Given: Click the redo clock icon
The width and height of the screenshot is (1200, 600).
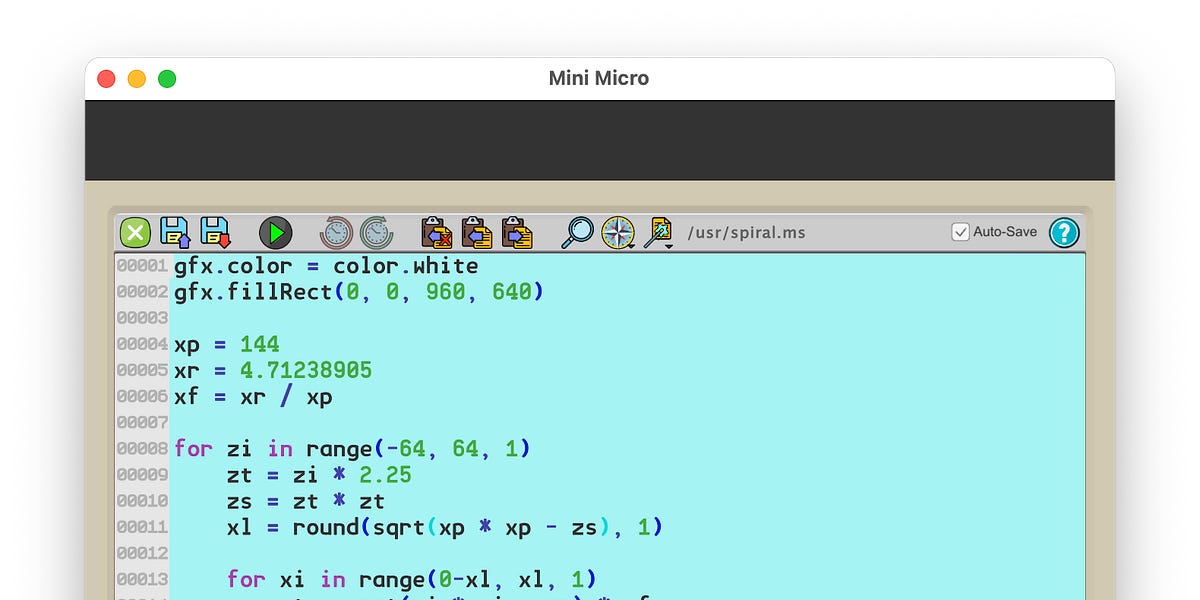Looking at the screenshot, I should click(377, 233).
